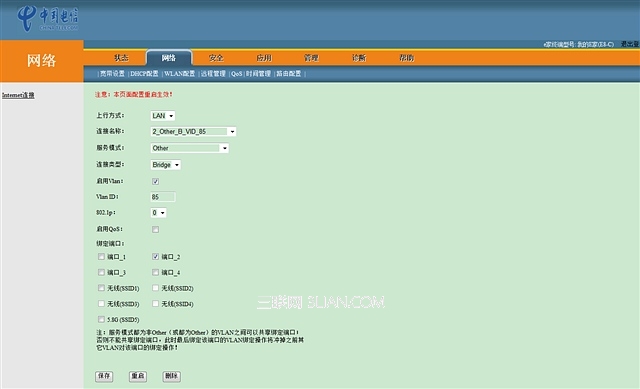Open 时间管理 submenu item

258,73
